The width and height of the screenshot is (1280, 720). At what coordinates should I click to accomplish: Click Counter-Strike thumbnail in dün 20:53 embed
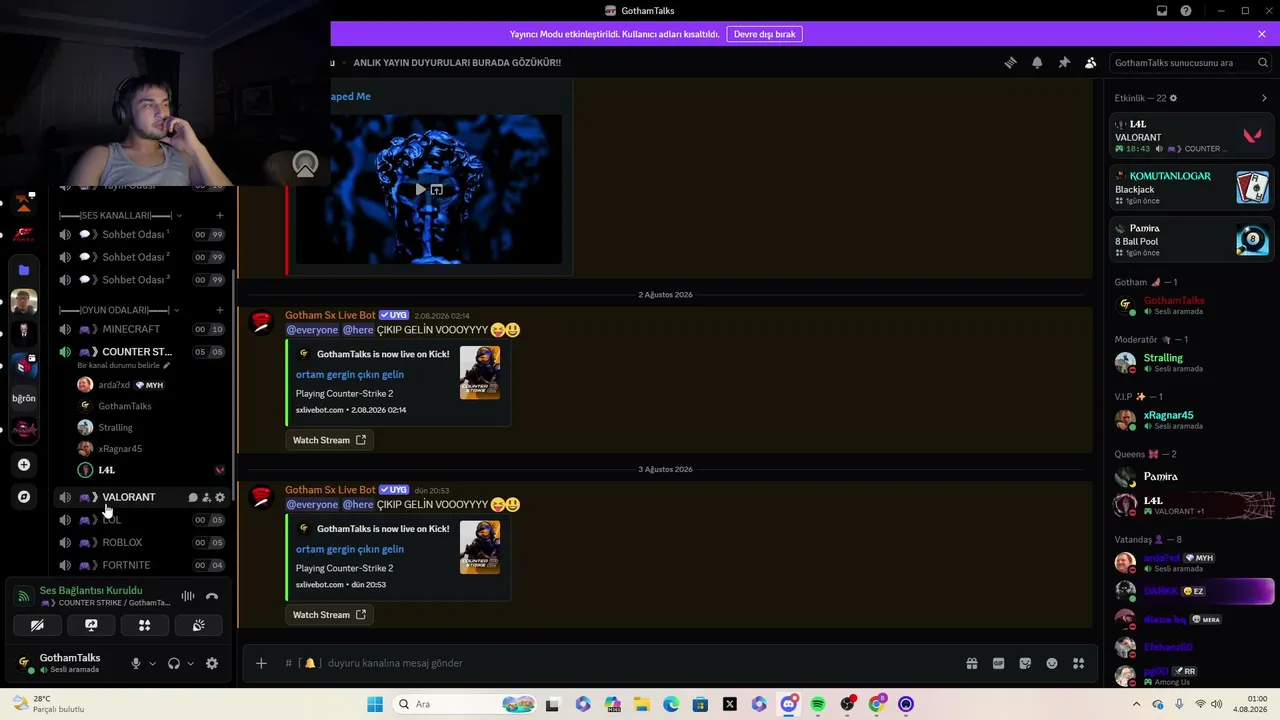pos(480,548)
